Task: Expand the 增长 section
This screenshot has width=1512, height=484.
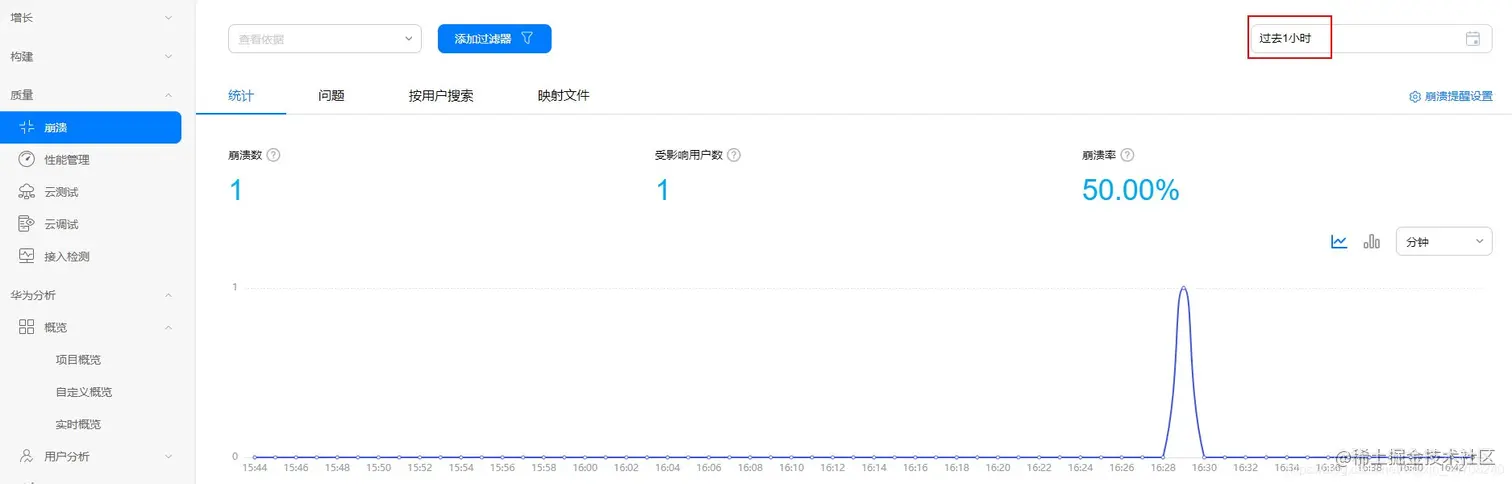Action: click(x=168, y=18)
